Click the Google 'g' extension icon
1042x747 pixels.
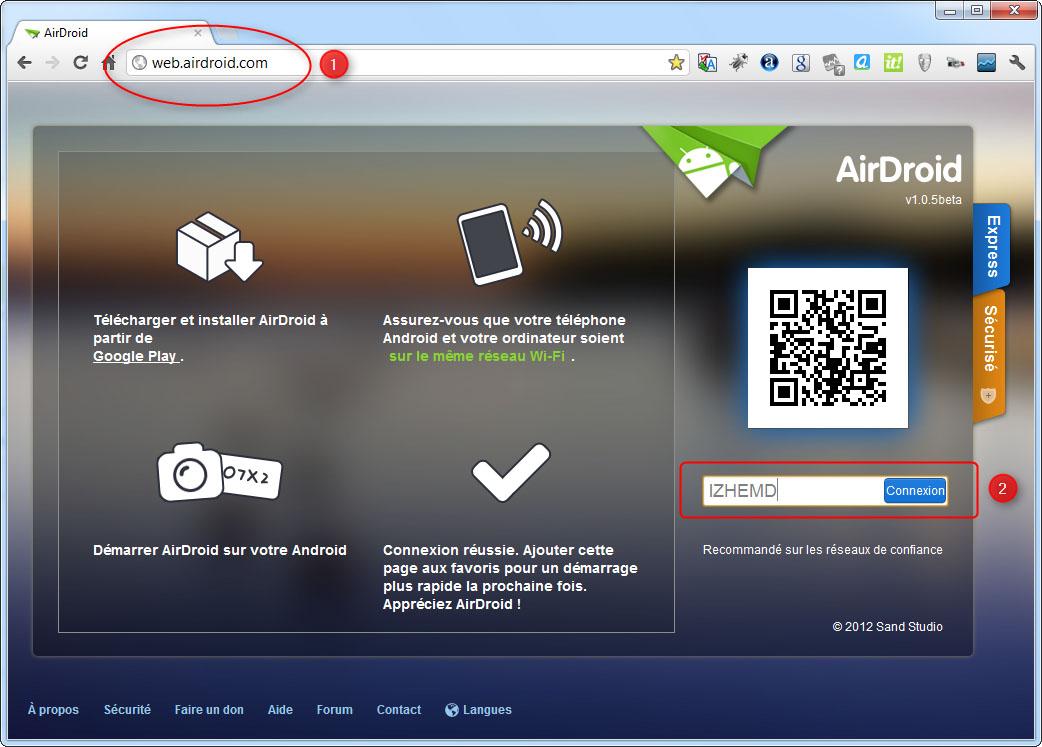(801, 62)
